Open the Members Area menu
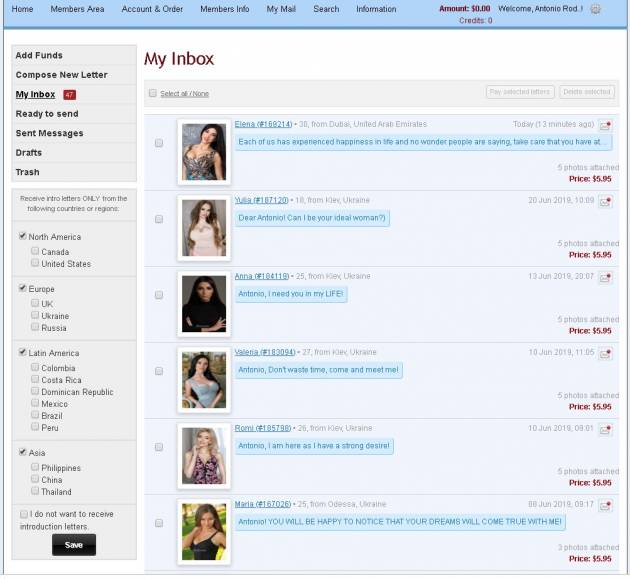Image resolution: width=630 pixels, height=579 pixels. click(x=77, y=9)
